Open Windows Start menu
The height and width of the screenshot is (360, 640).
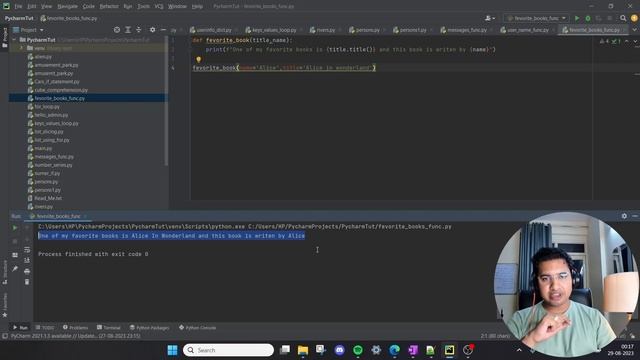tap(172, 350)
